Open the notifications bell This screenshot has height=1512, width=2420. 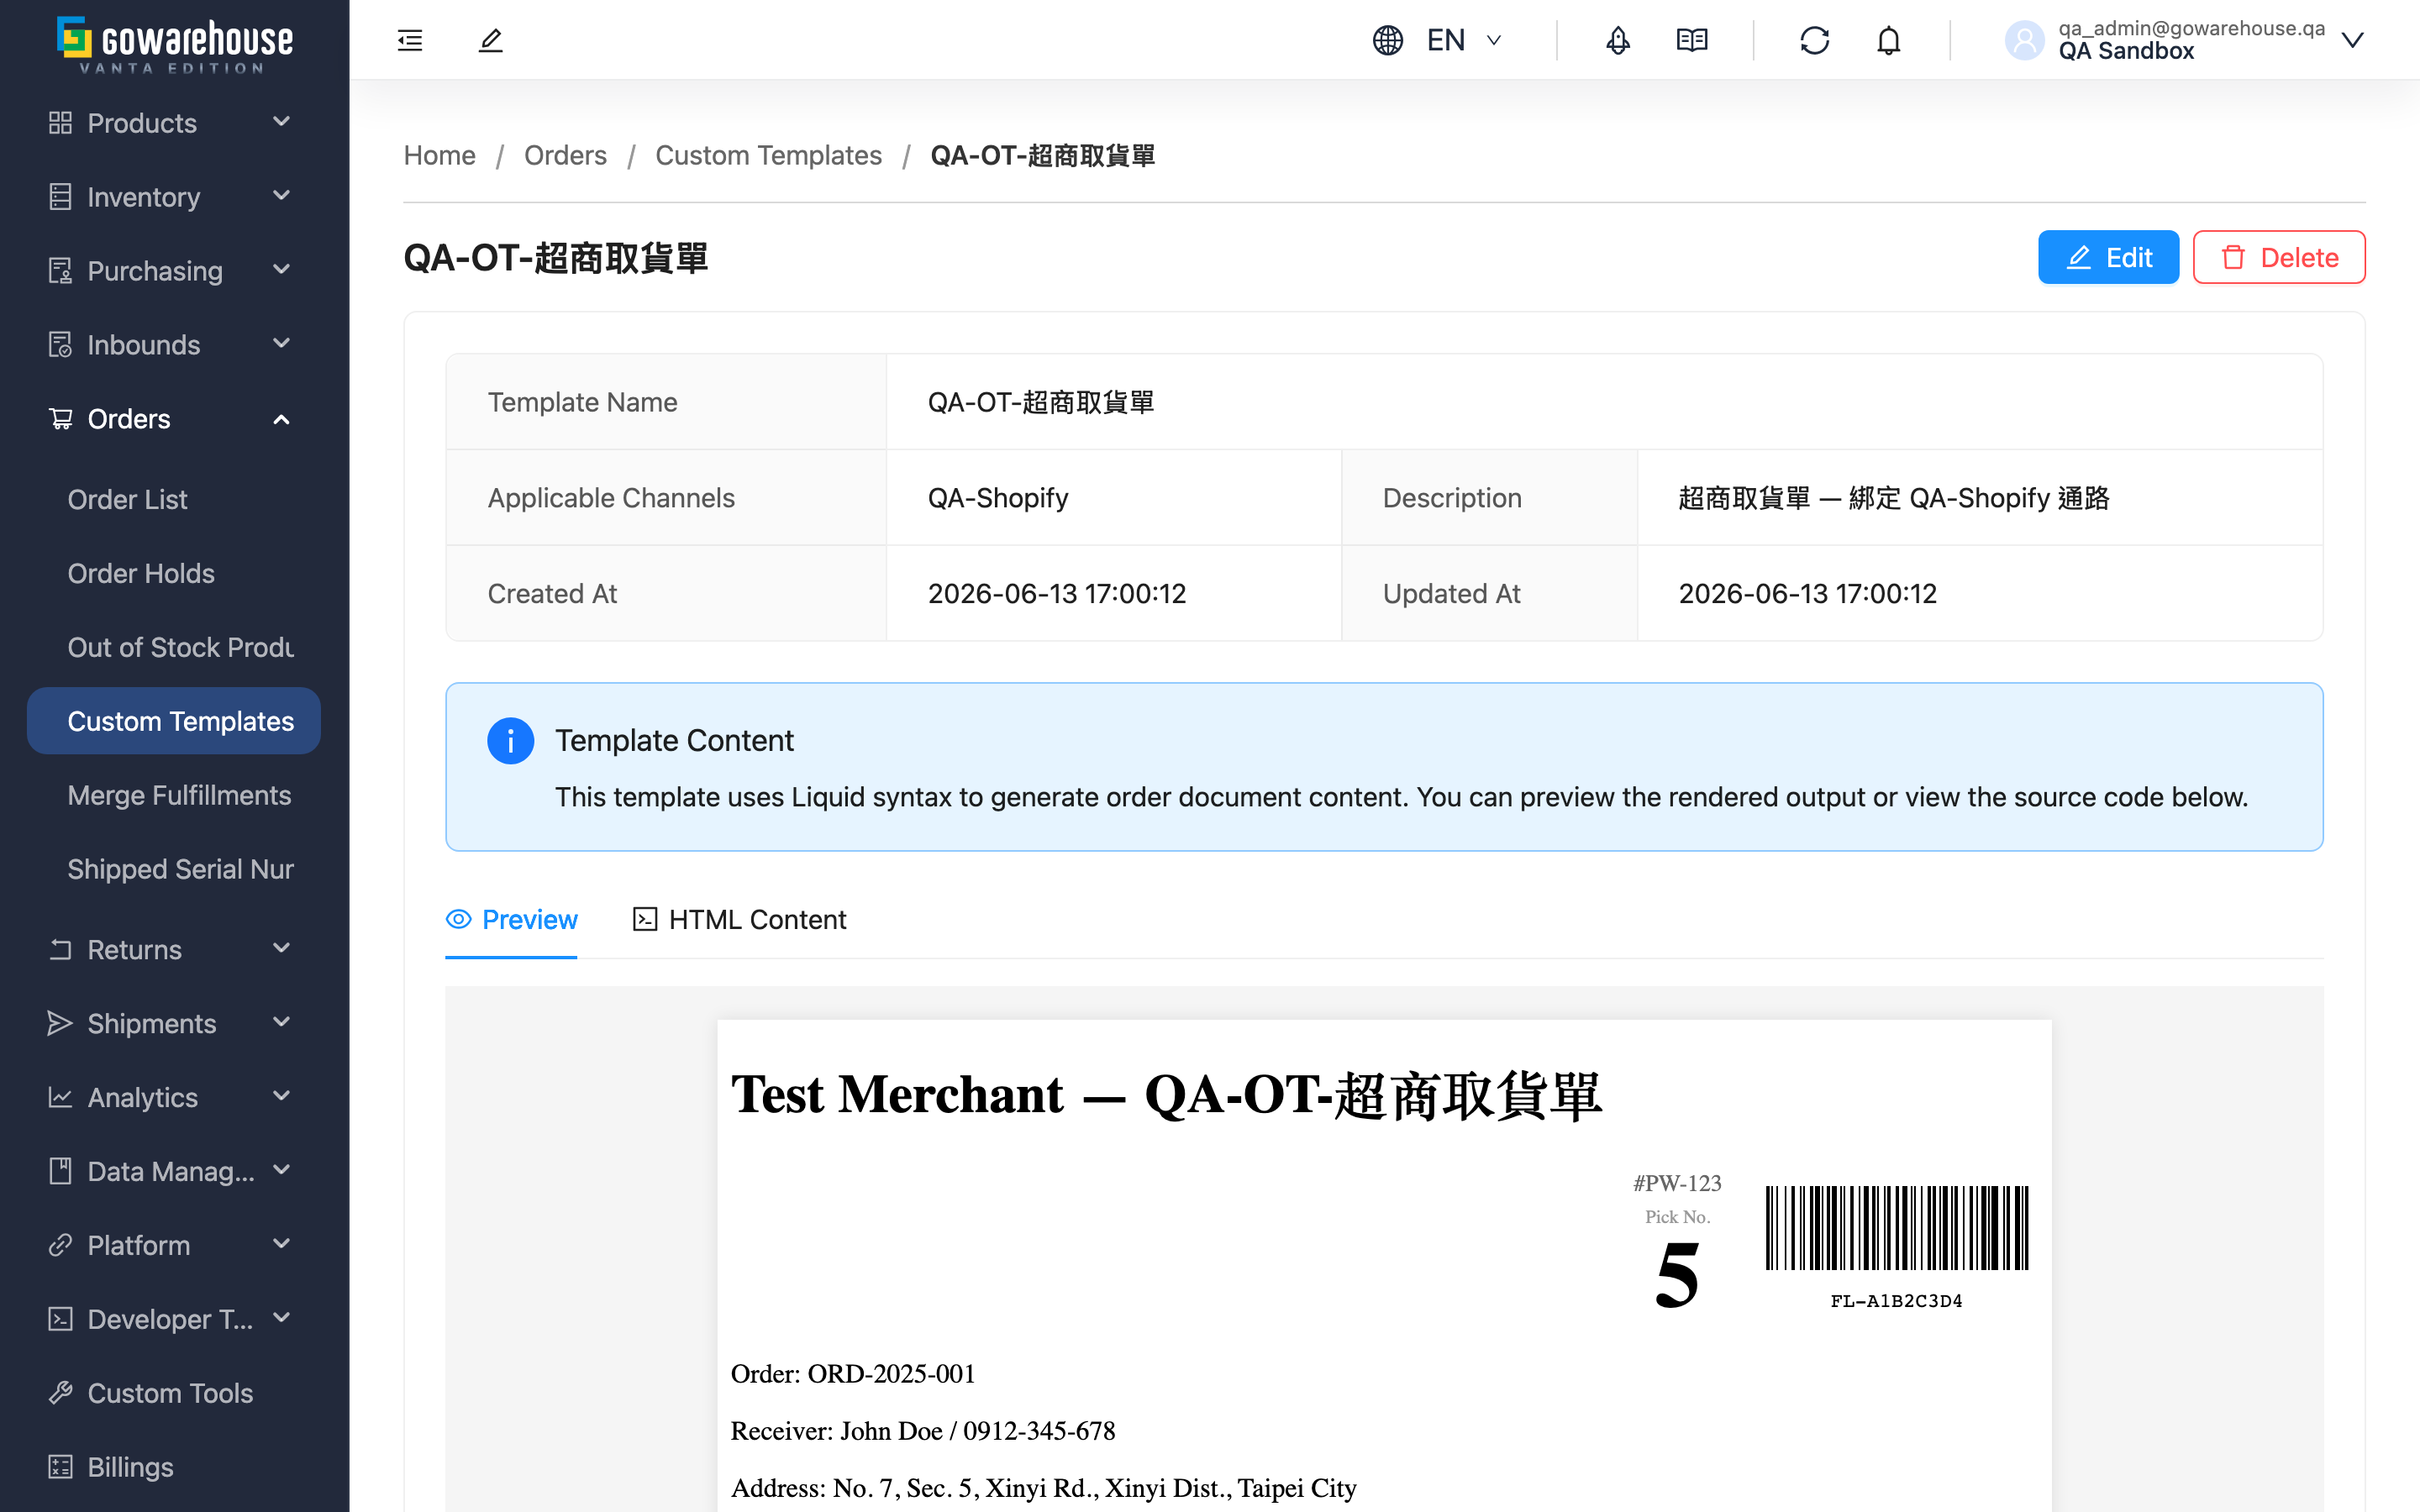[1888, 40]
